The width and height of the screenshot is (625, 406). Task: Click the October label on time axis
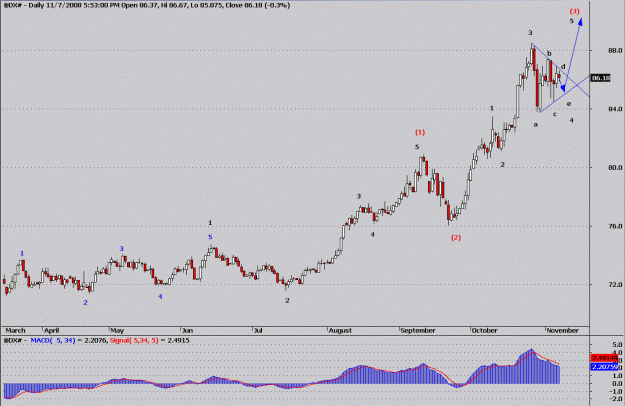[484, 330]
